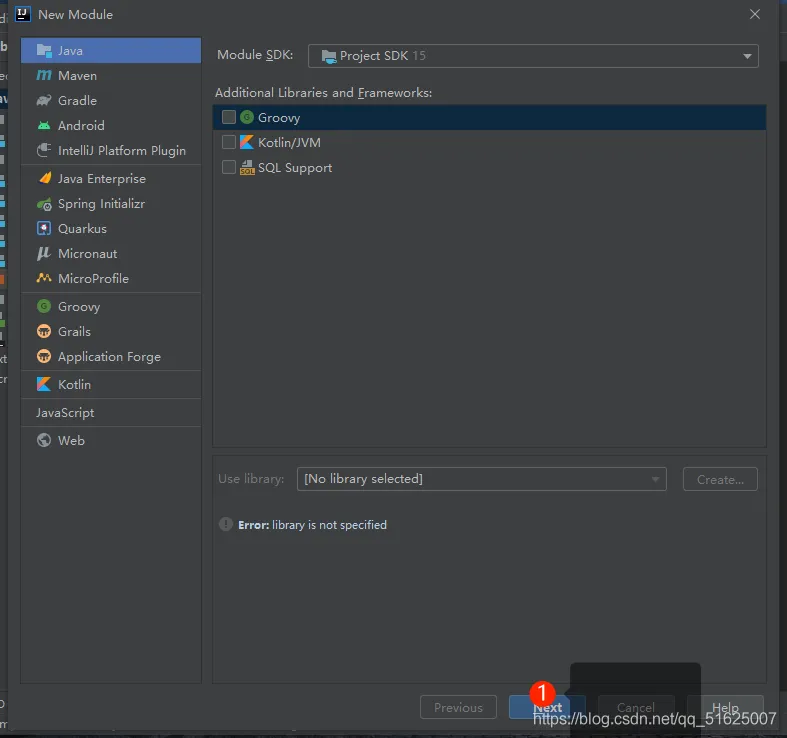Click the 'New Module' dialog title
Image resolution: width=787 pixels, height=738 pixels.
pos(75,15)
